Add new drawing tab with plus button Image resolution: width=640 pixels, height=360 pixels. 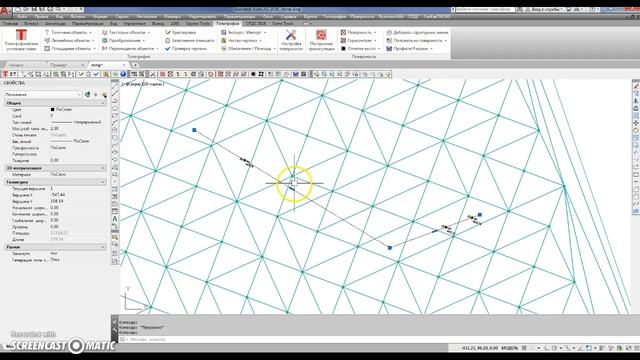135,65
